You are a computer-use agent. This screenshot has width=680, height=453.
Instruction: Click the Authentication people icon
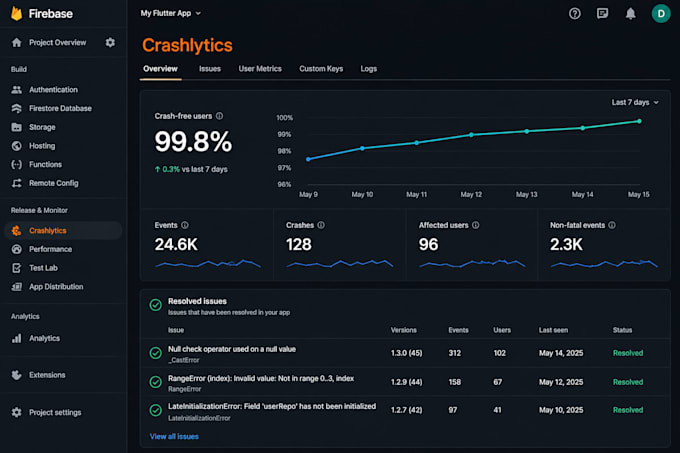click(x=16, y=90)
